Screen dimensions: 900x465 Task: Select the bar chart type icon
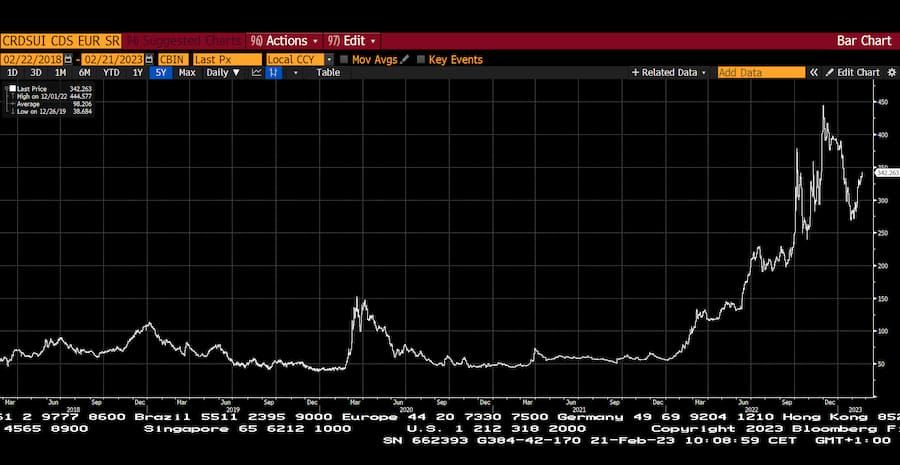(274, 73)
